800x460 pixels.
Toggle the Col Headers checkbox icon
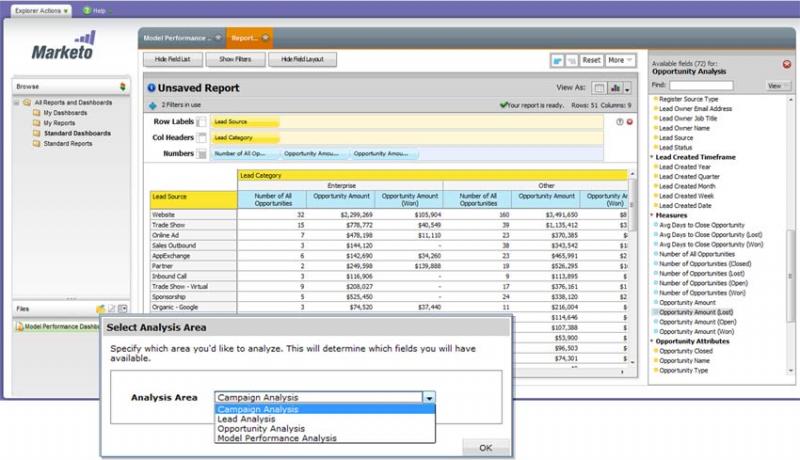[x=202, y=138]
